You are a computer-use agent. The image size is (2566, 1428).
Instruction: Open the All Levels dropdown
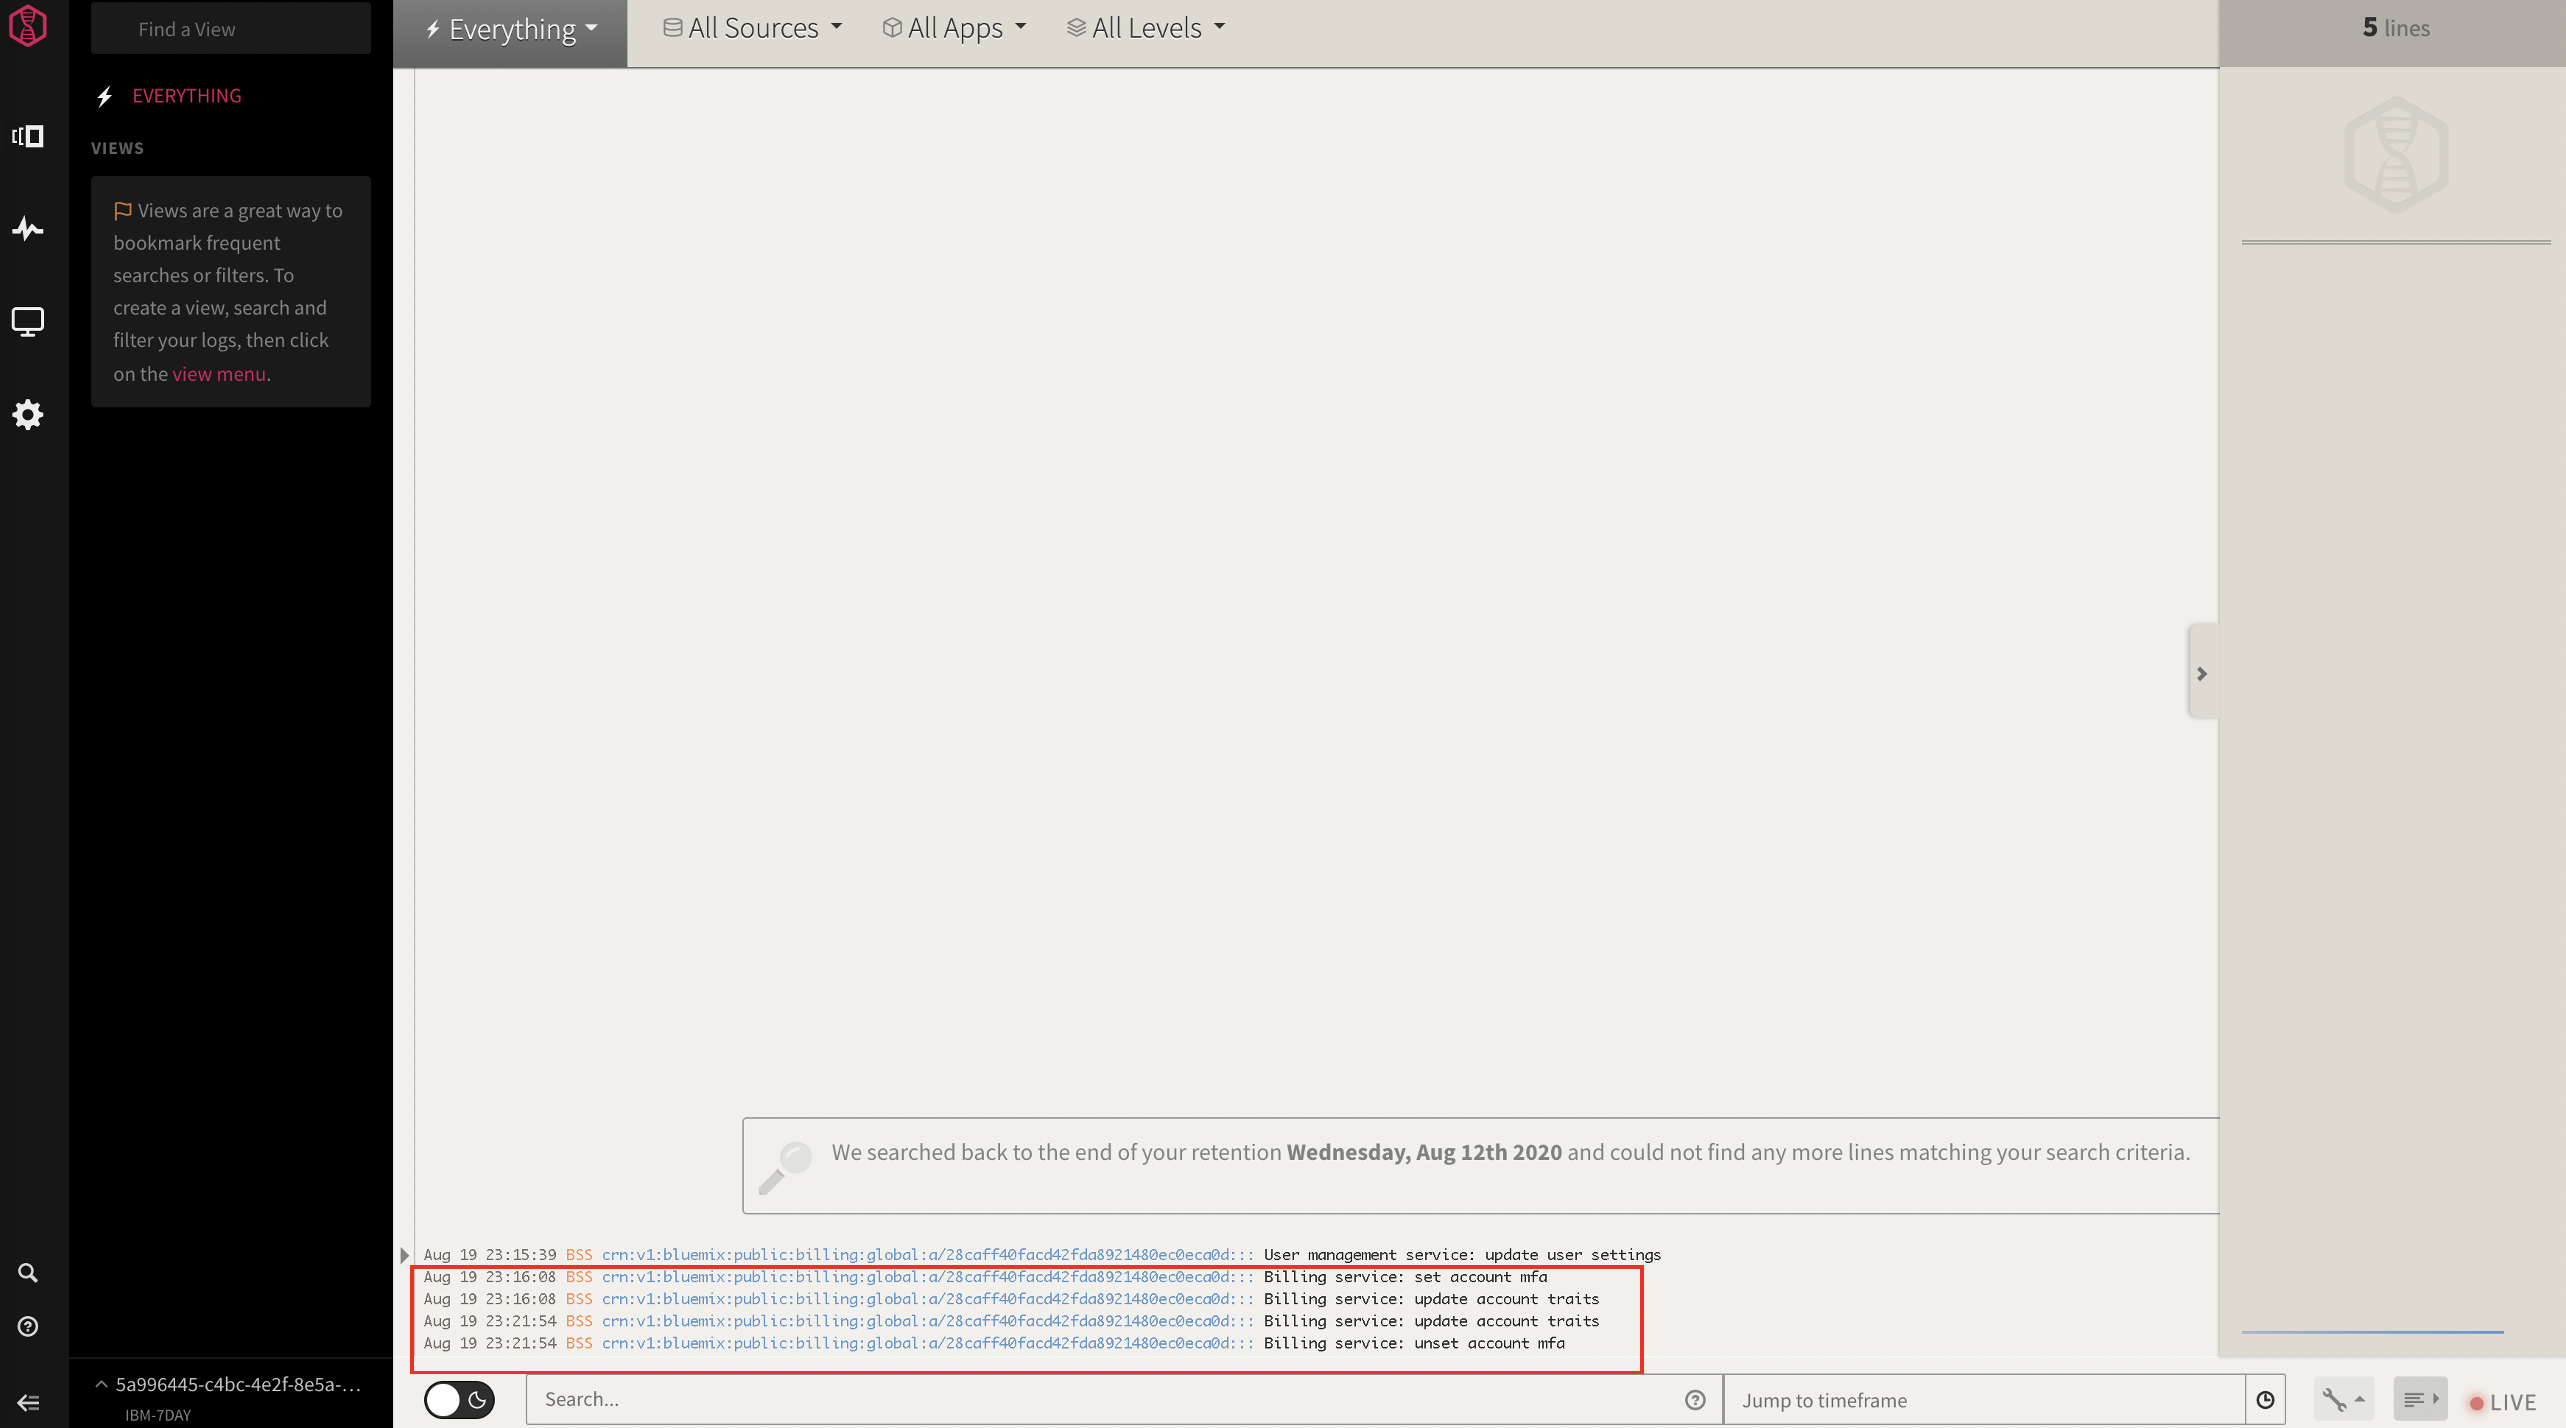pos(1146,28)
